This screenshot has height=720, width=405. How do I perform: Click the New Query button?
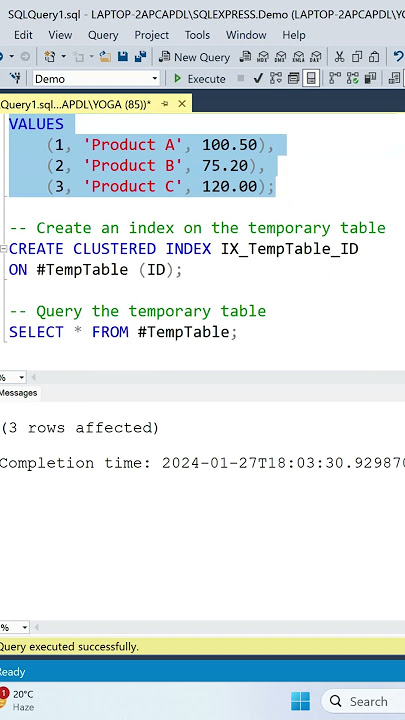(x=194, y=57)
